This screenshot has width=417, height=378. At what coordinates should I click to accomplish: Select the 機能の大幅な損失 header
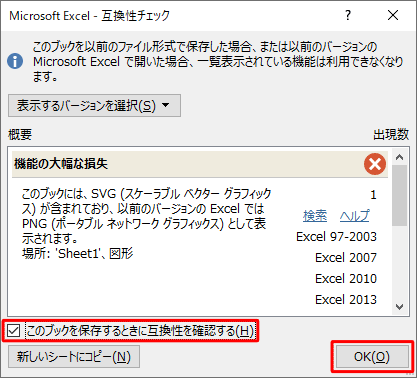pos(200,164)
